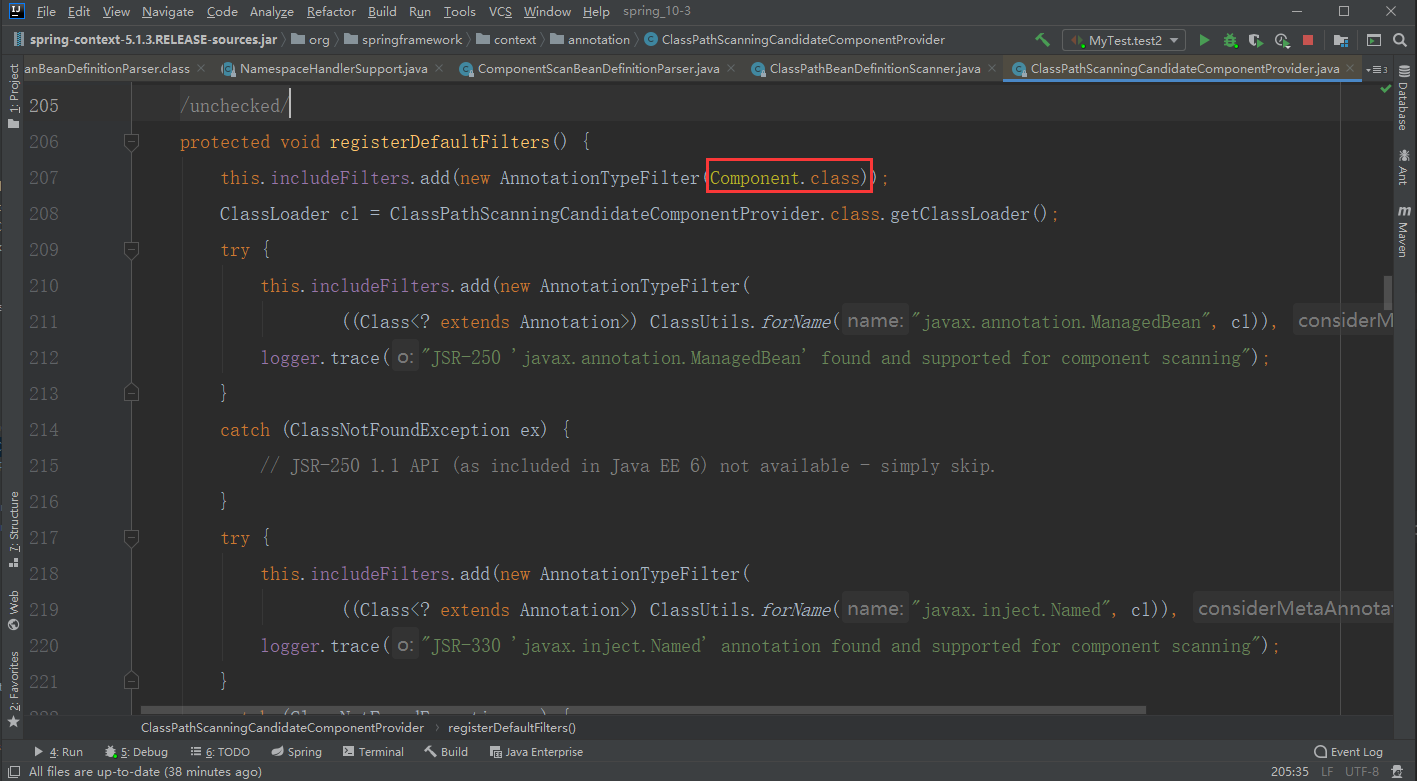
Task: Open the File menu
Action: [x=46, y=12]
